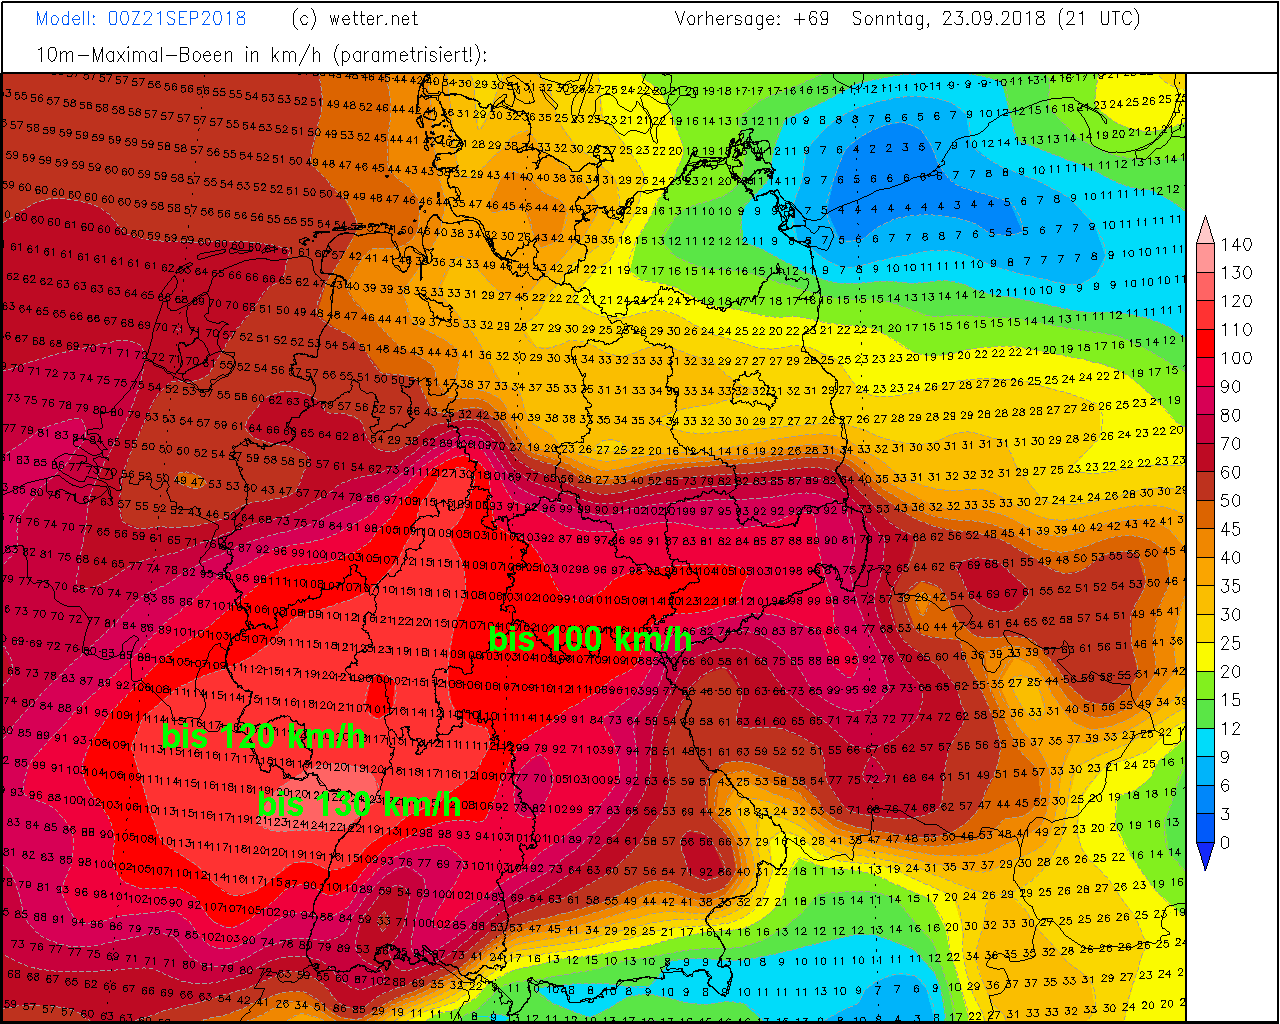Click the legend label "110"
The width and height of the screenshot is (1280, 1024).
(1236, 329)
